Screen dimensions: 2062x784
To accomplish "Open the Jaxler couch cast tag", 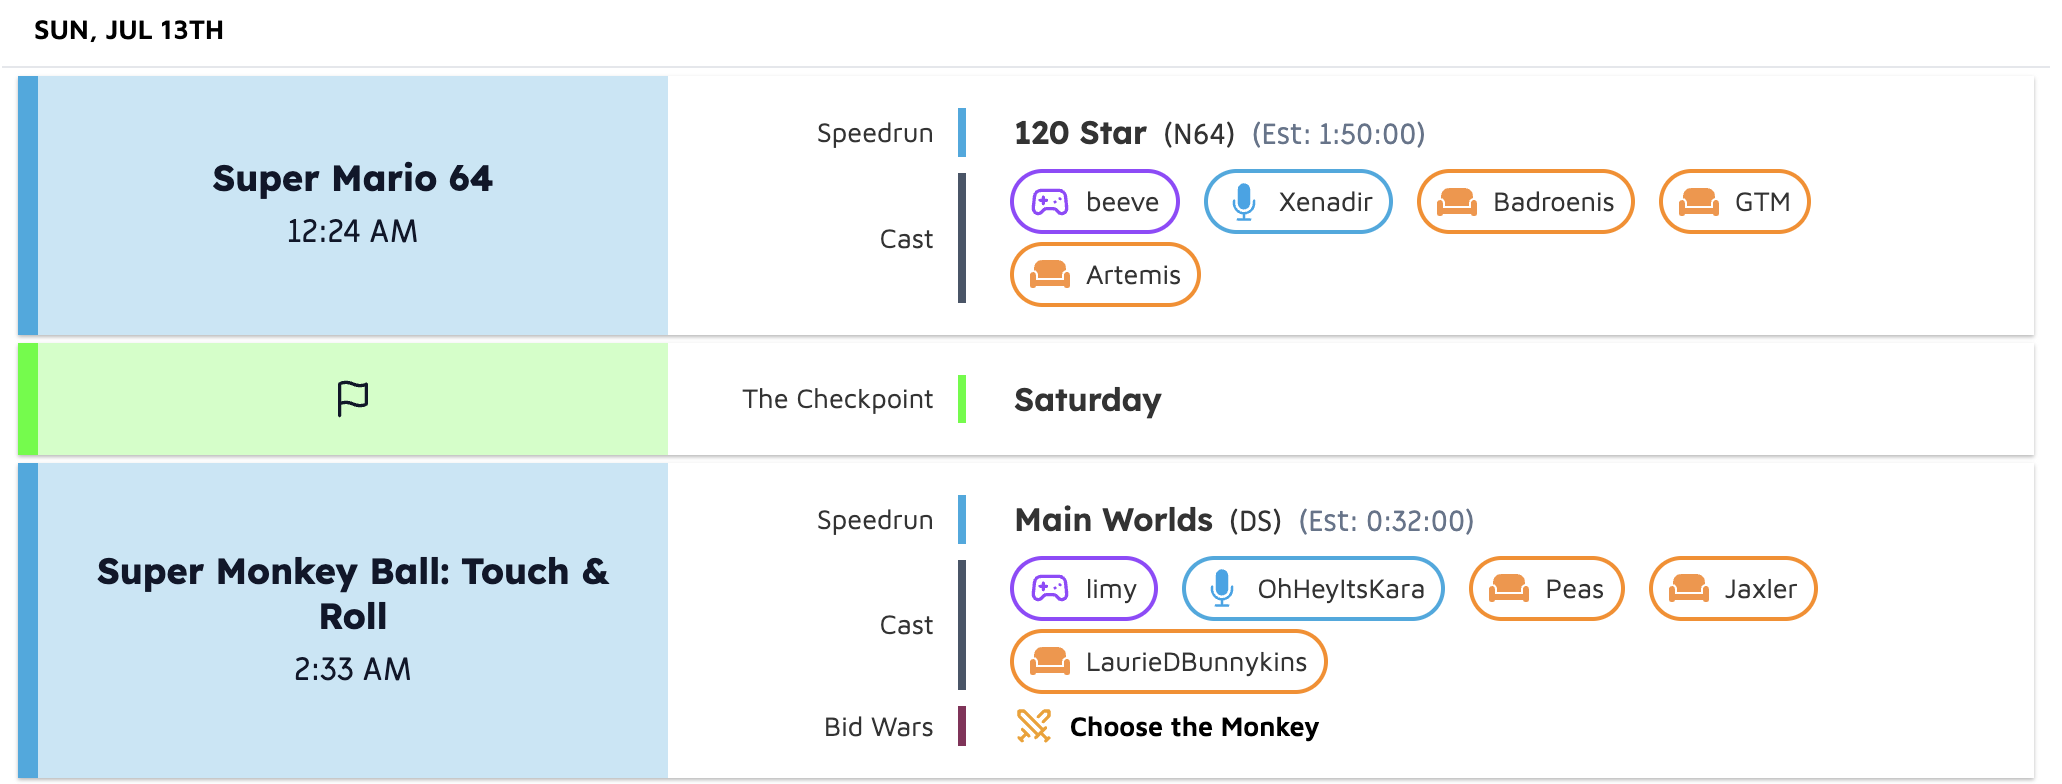I will [1732, 589].
